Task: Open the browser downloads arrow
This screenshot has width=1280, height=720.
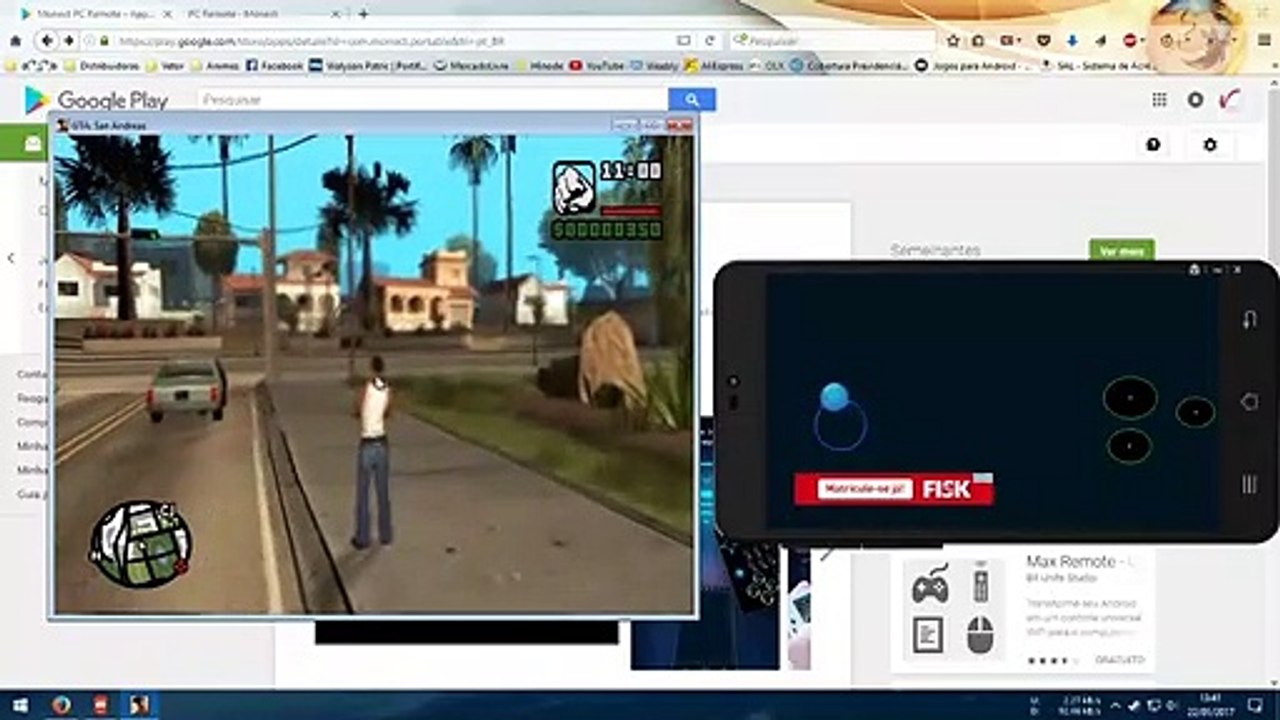Action: [x=1072, y=41]
